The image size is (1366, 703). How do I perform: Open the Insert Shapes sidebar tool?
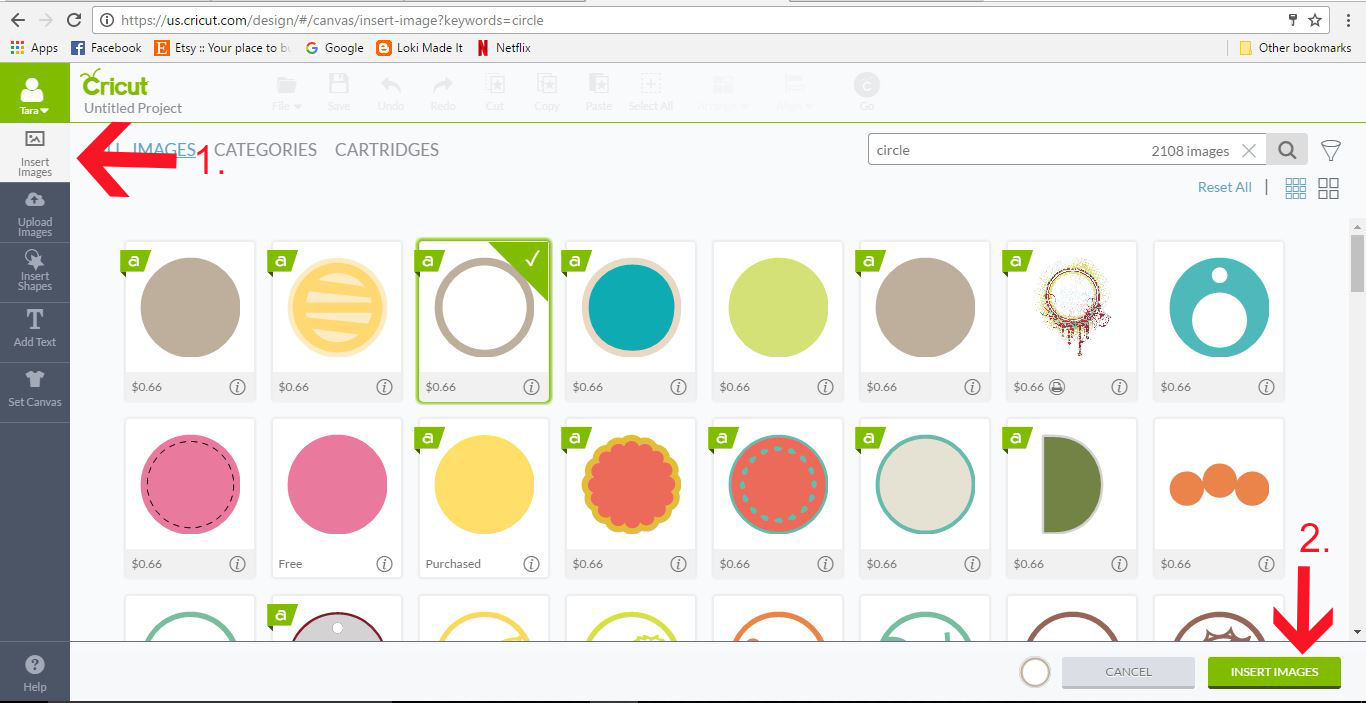pyautogui.click(x=35, y=273)
